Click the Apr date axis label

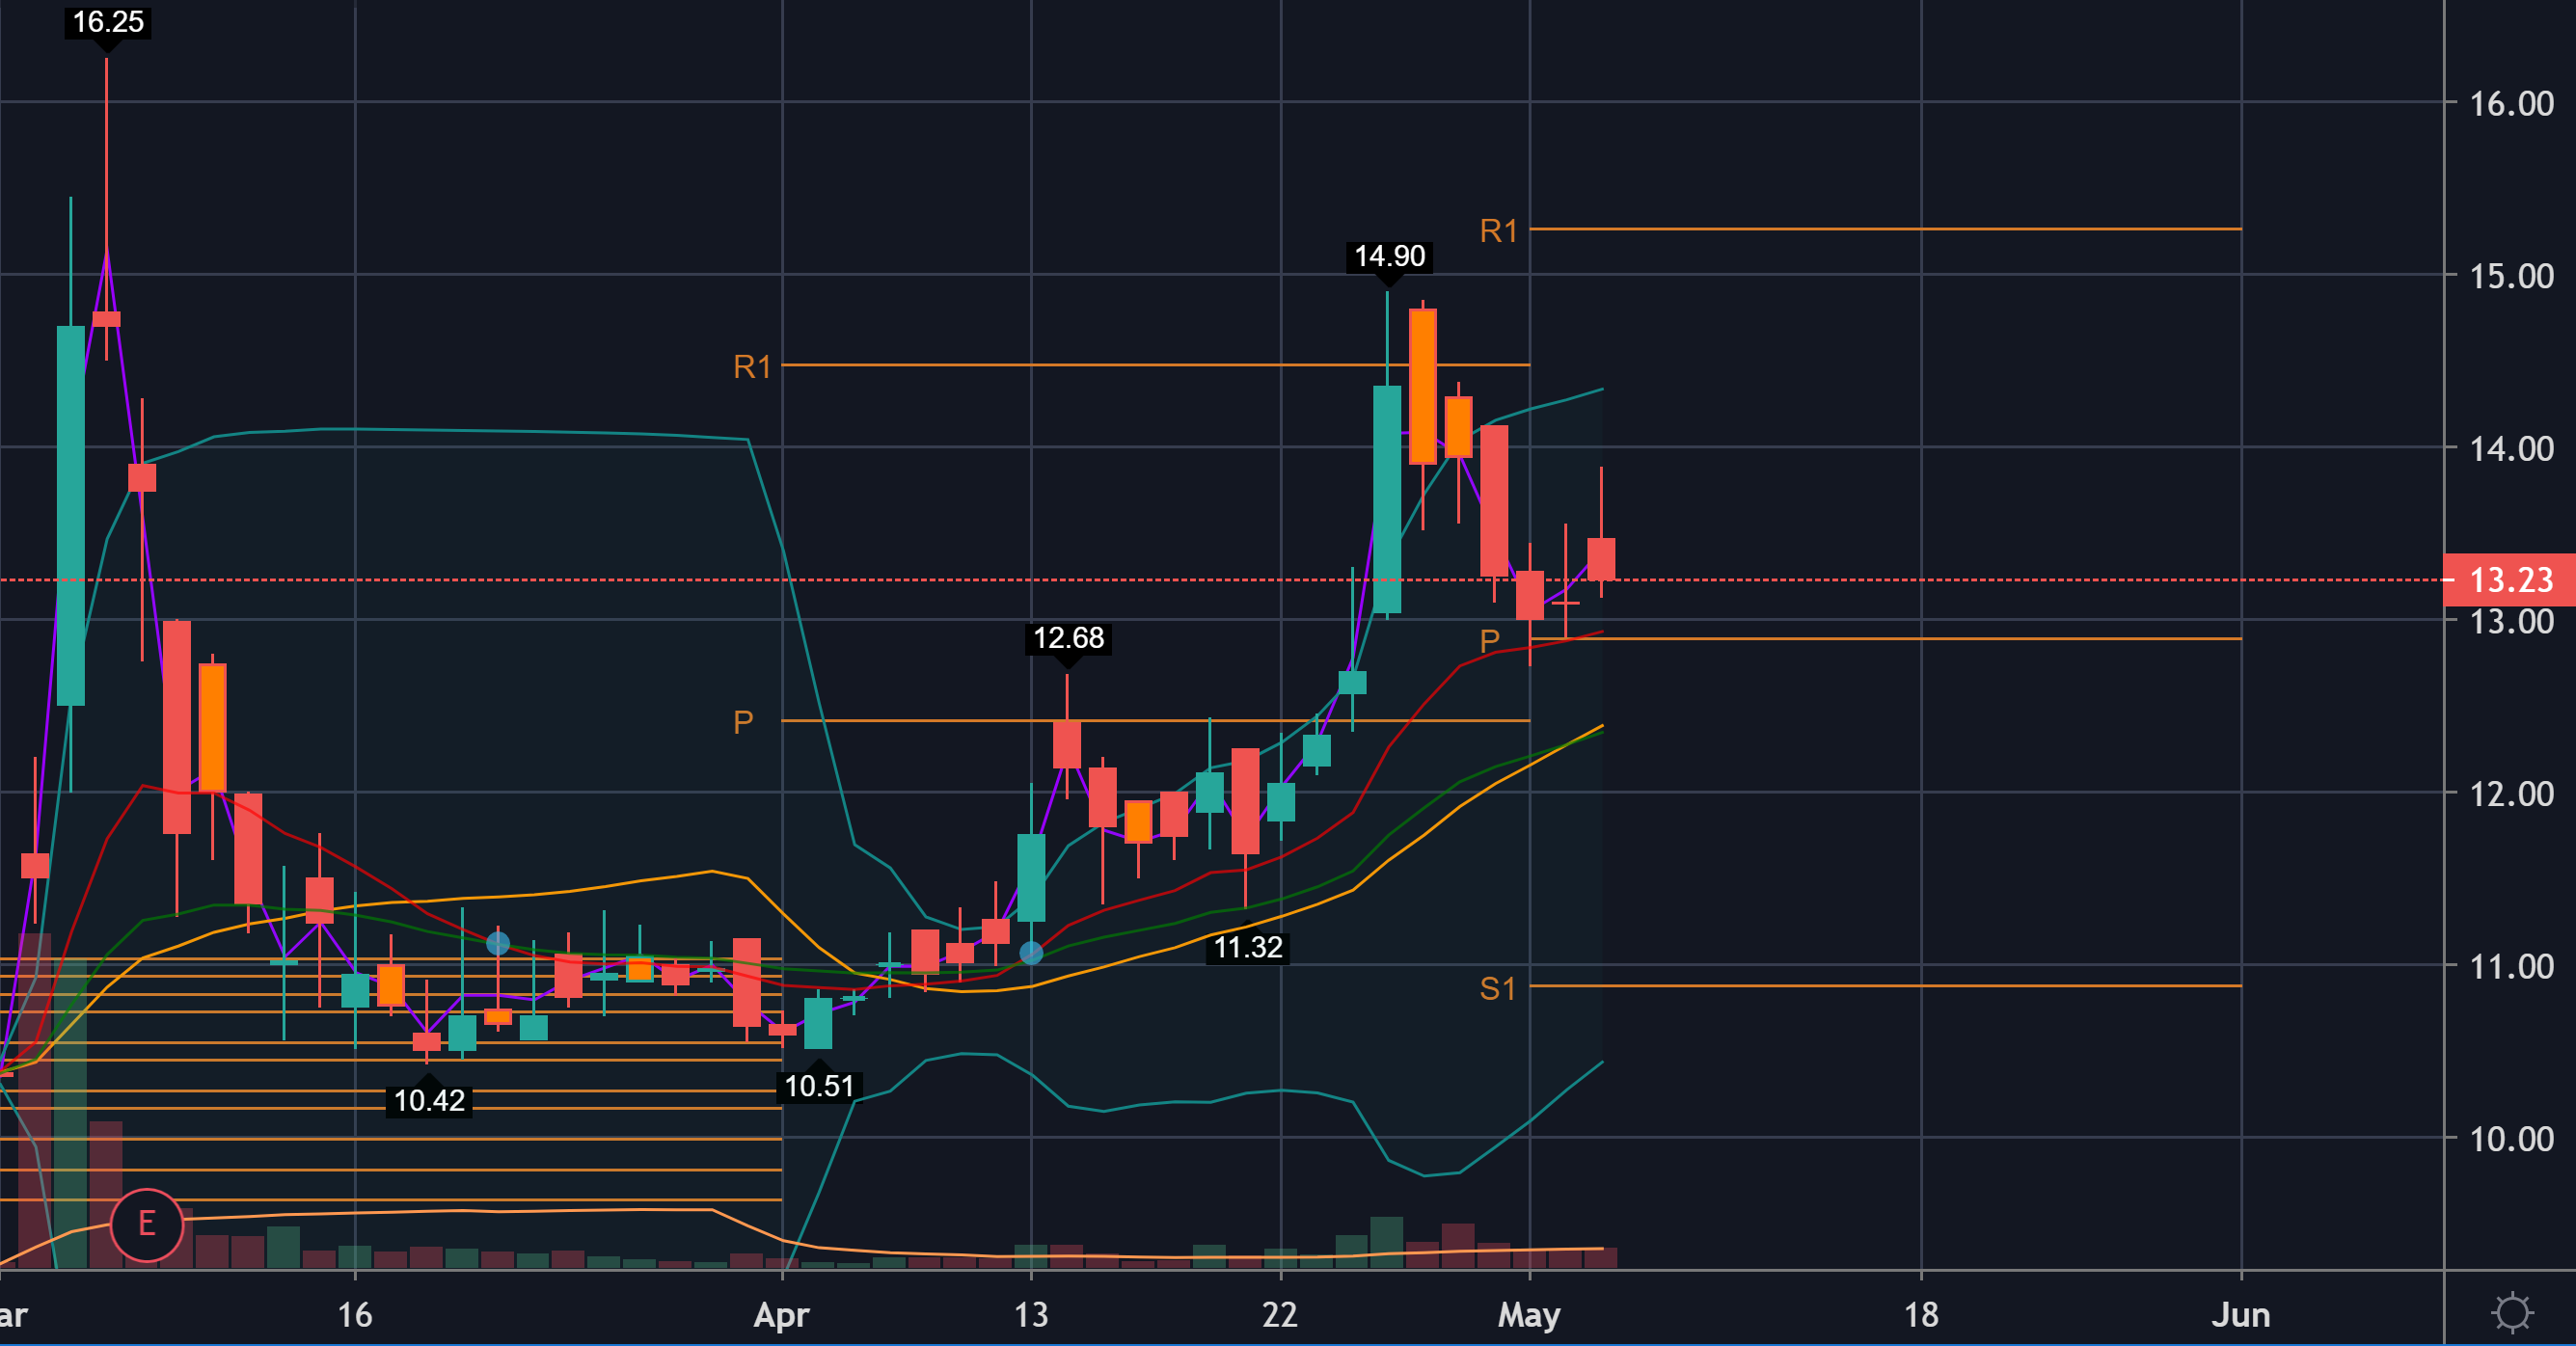click(x=781, y=1314)
